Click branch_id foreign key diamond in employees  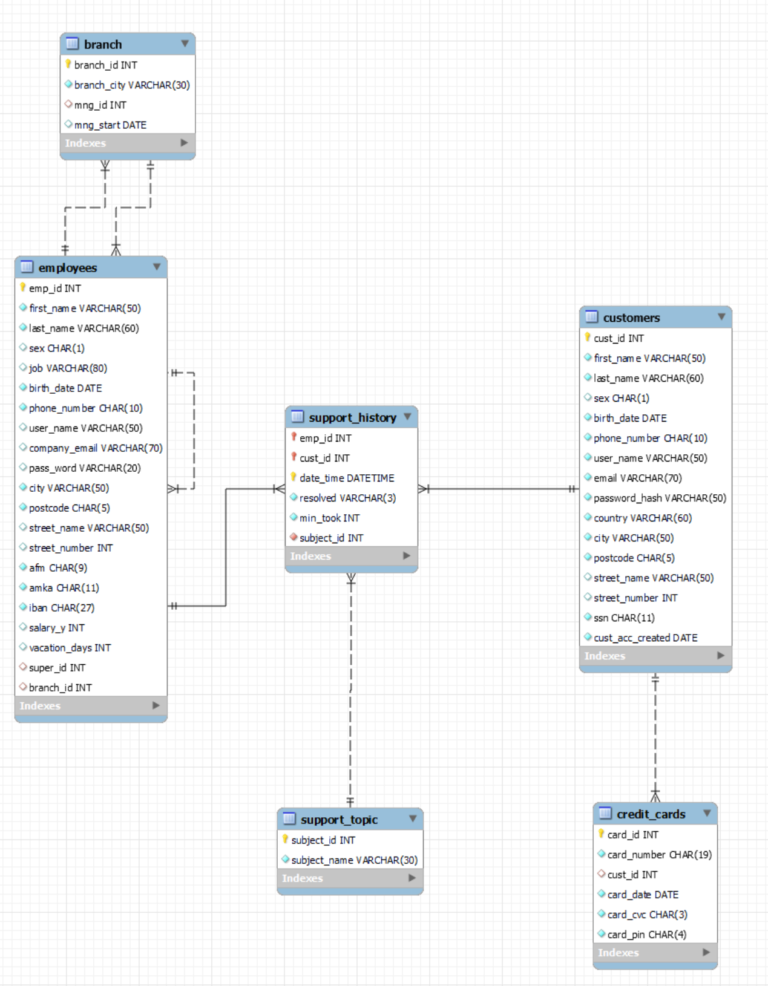[23, 687]
